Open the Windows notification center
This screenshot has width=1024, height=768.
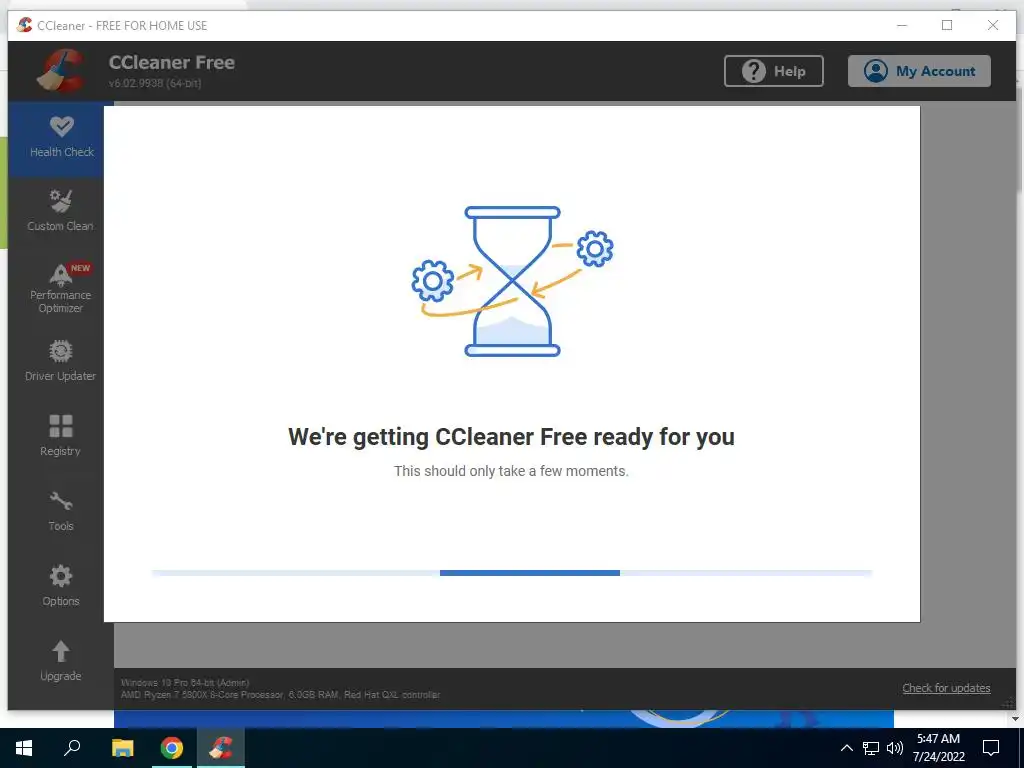click(x=991, y=748)
